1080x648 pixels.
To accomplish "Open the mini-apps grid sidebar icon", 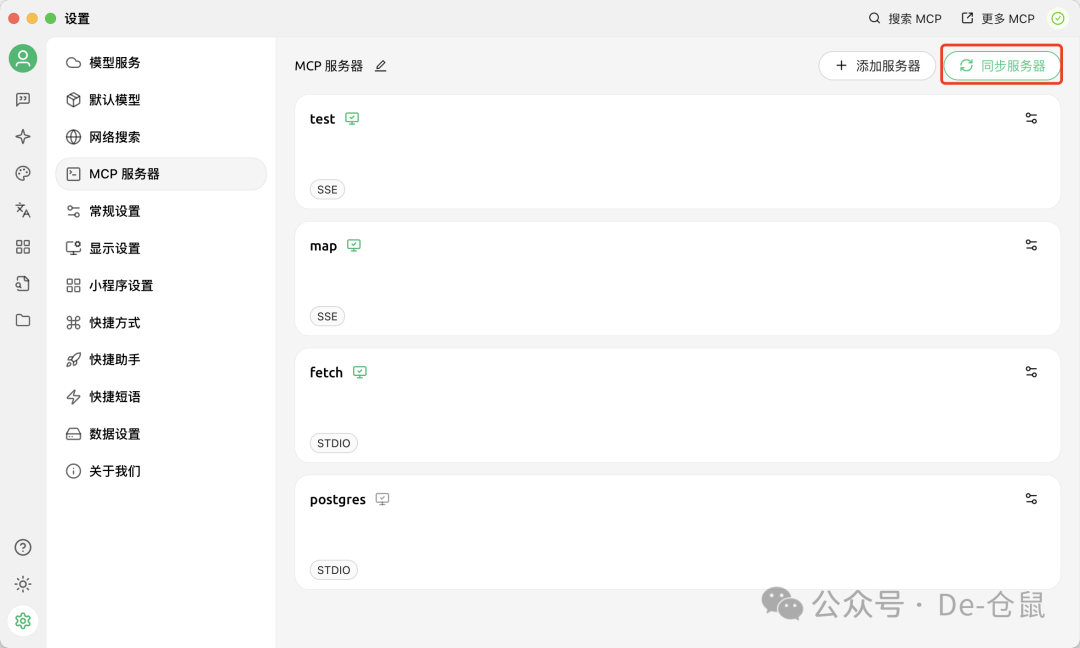I will click(23, 247).
